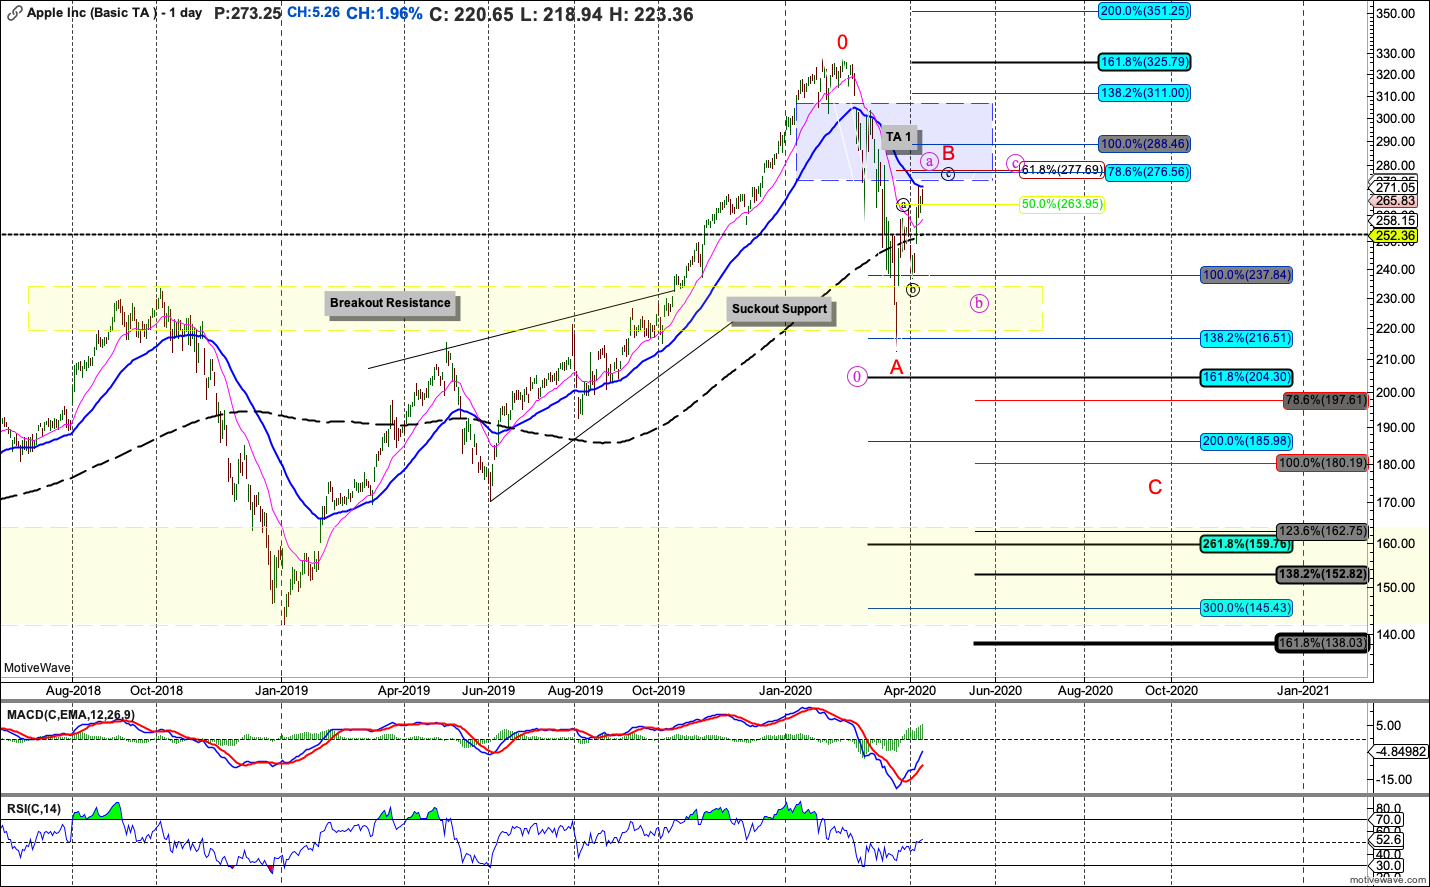Select the Jan-2021 time axis label
The height and width of the screenshot is (887, 1430).
[1303, 690]
